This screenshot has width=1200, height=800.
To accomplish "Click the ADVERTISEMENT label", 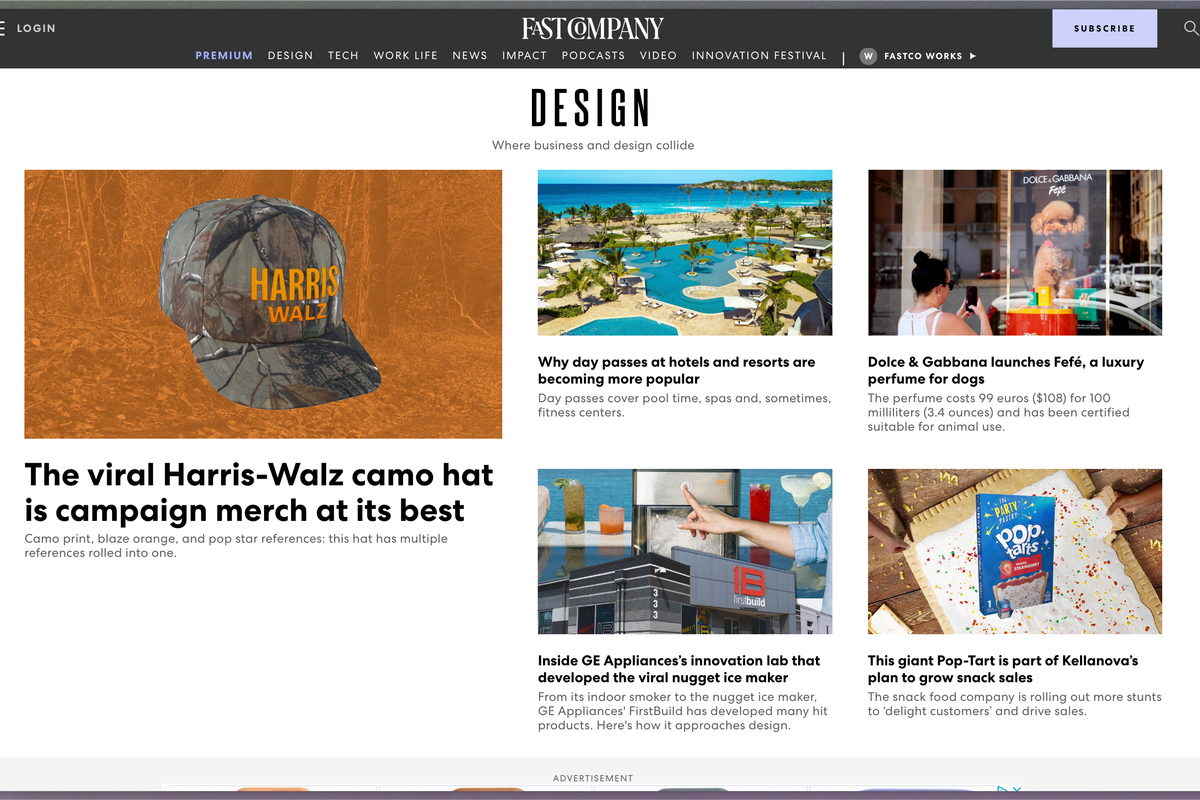I will coord(593,778).
